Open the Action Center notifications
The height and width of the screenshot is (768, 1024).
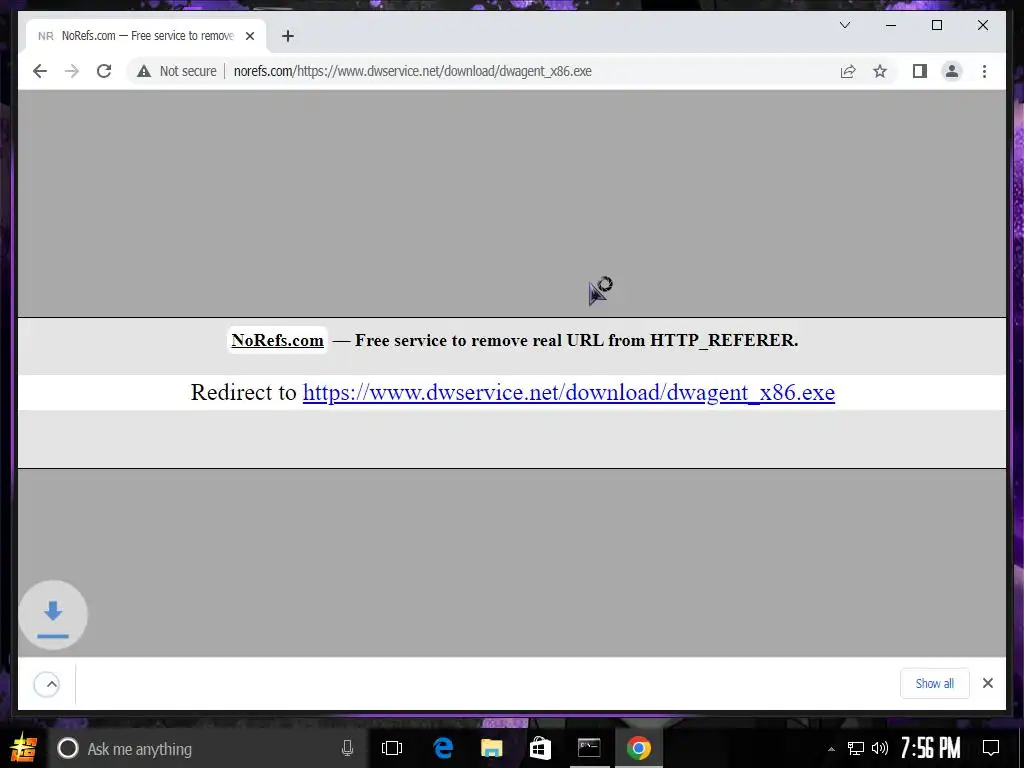pyautogui.click(x=991, y=748)
